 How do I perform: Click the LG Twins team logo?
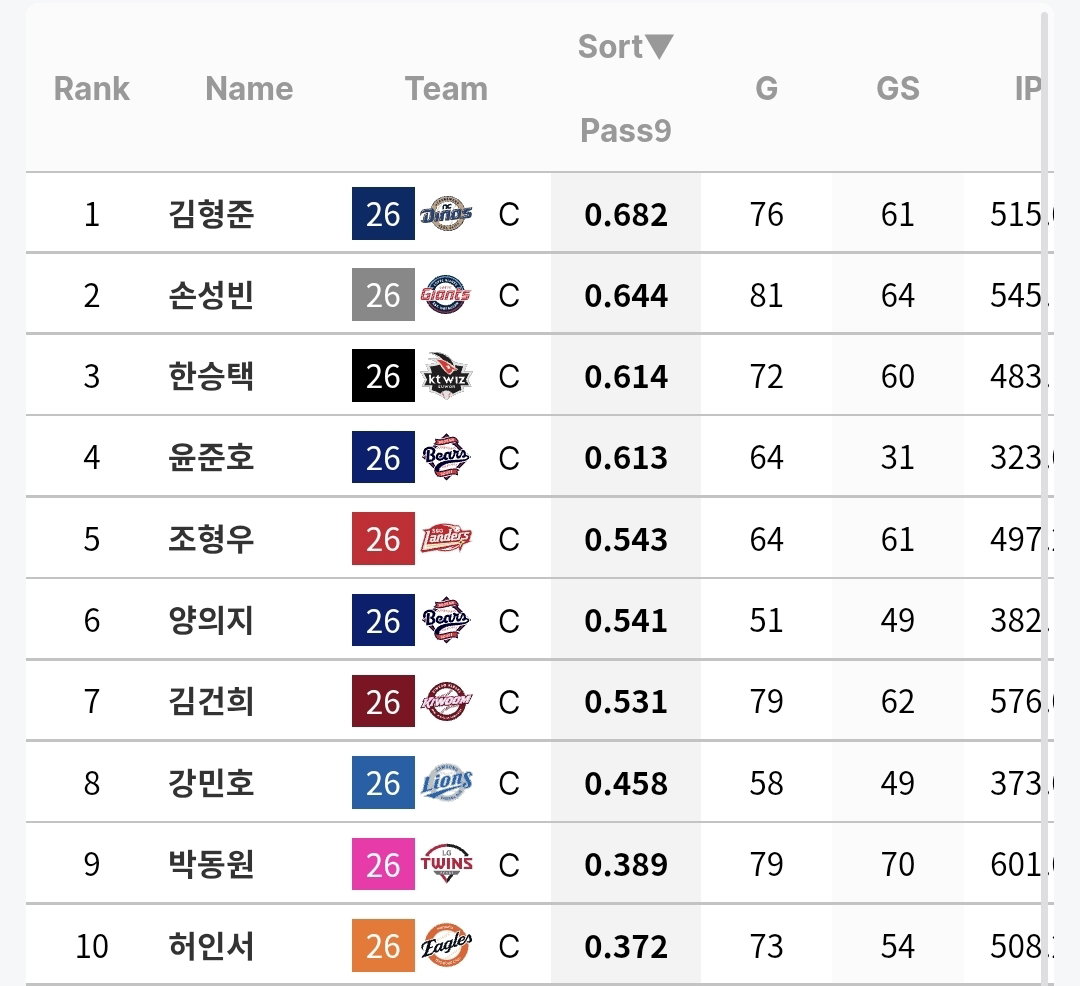[446, 864]
